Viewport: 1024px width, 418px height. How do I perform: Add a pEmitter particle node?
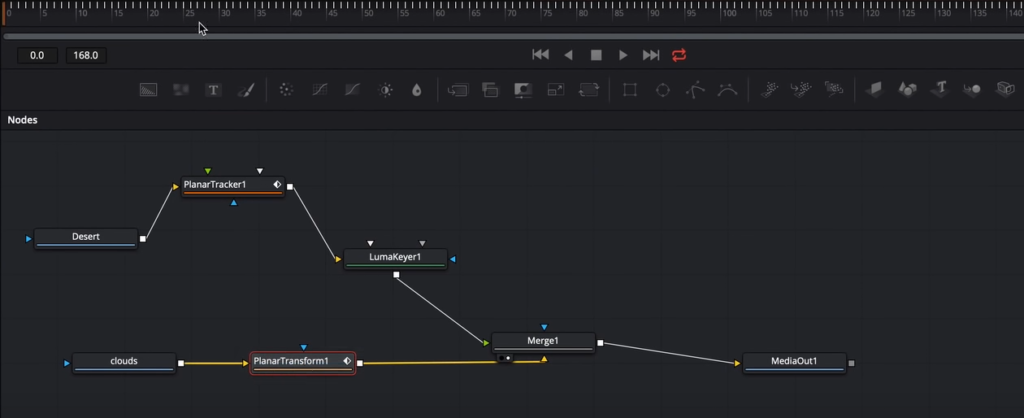770,90
